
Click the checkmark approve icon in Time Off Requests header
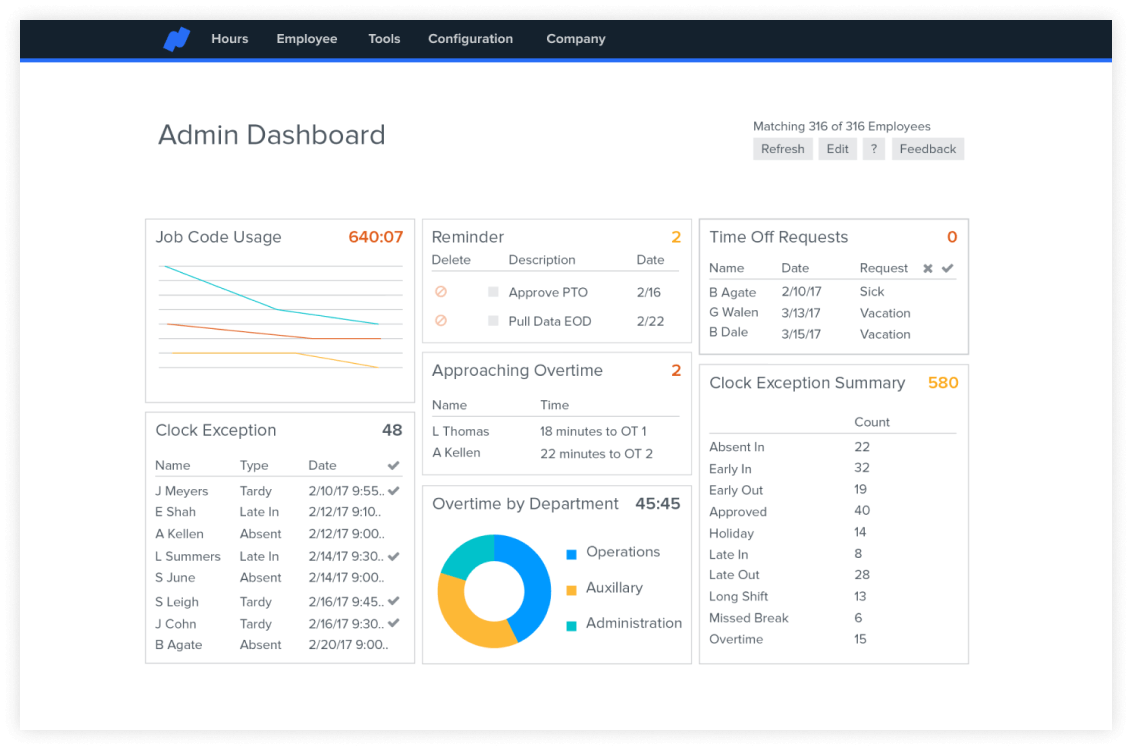pos(948,268)
